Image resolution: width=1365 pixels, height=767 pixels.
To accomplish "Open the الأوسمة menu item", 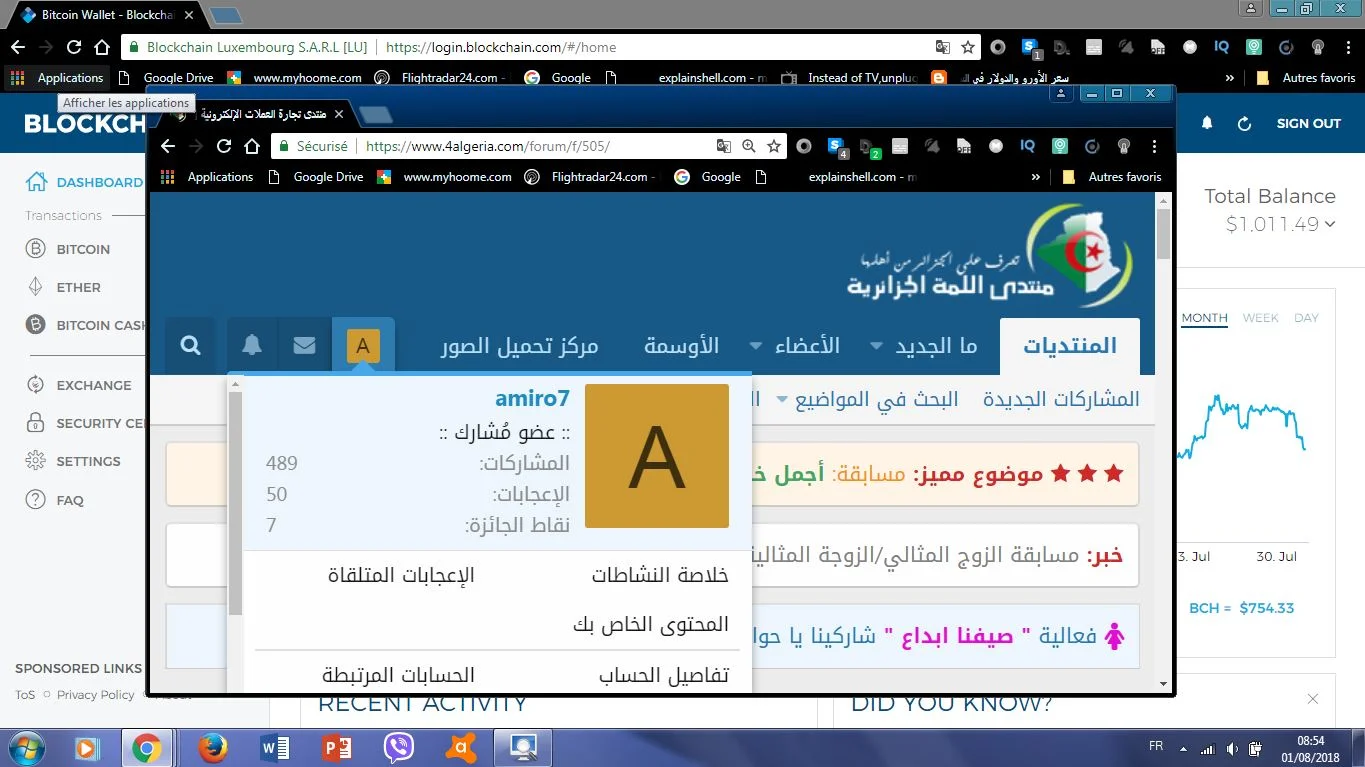I will coord(681,346).
